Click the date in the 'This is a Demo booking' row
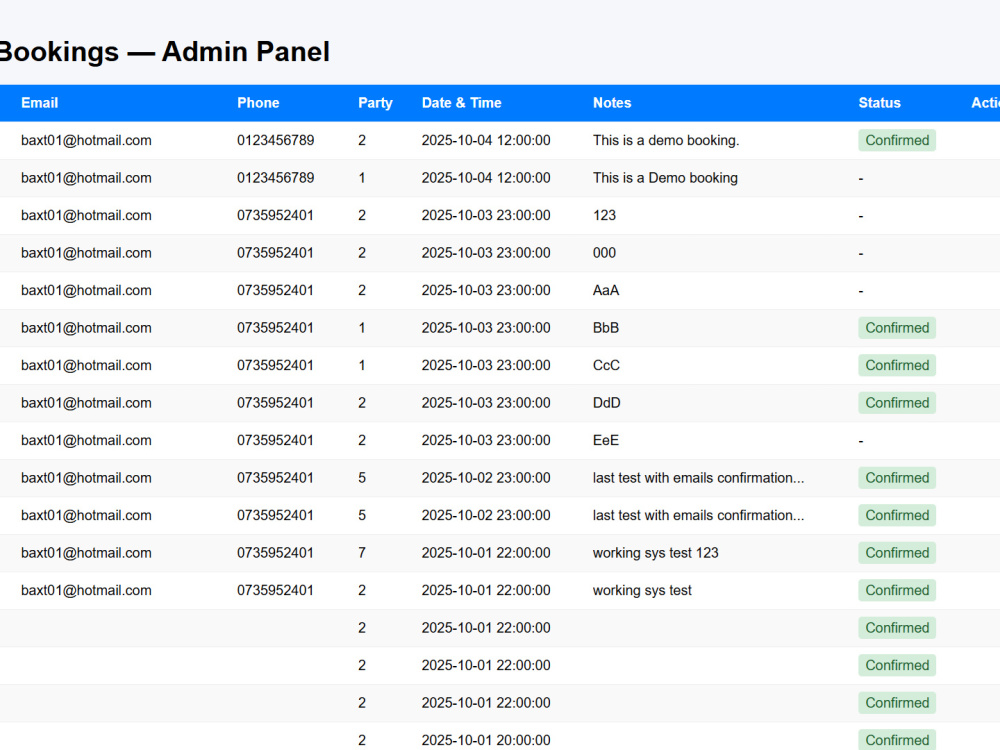 pos(486,178)
